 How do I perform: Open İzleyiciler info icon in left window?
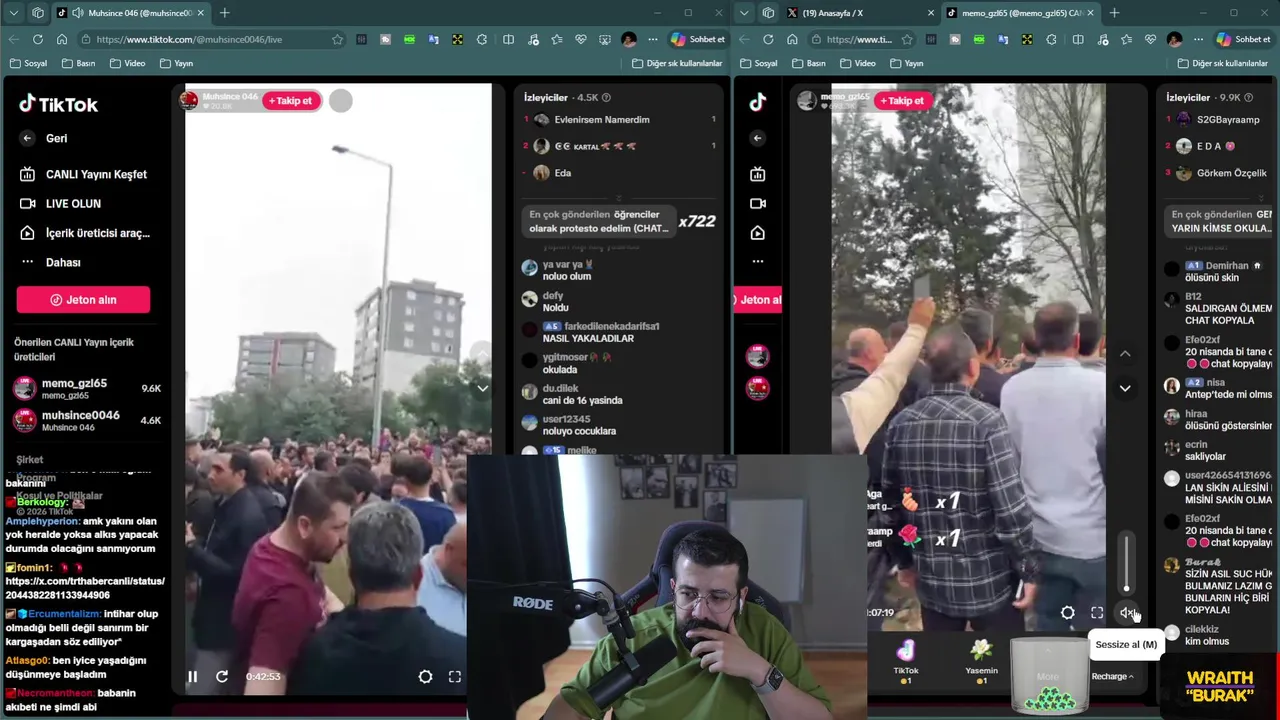[606, 98]
